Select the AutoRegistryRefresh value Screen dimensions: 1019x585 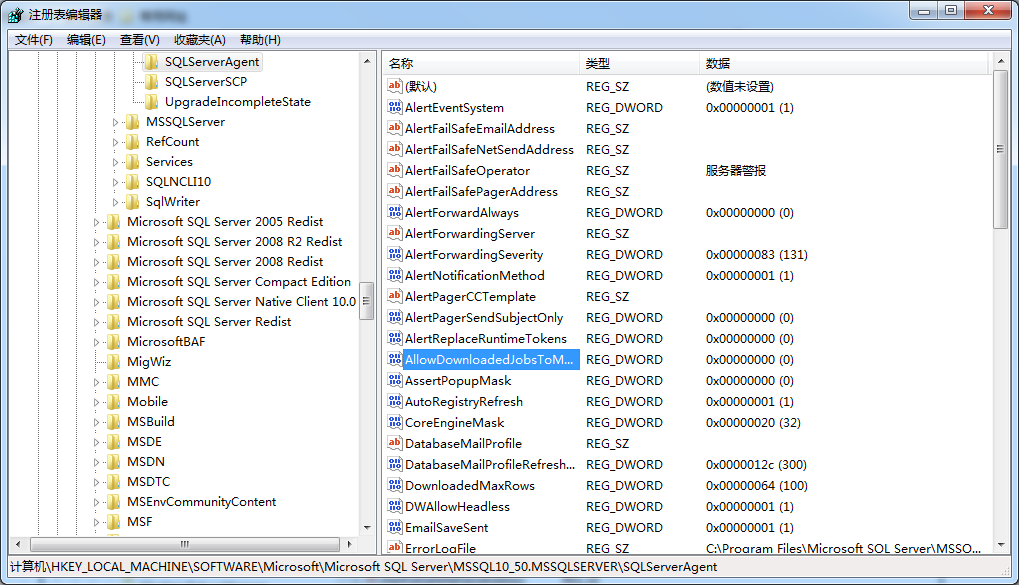click(x=463, y=402)
